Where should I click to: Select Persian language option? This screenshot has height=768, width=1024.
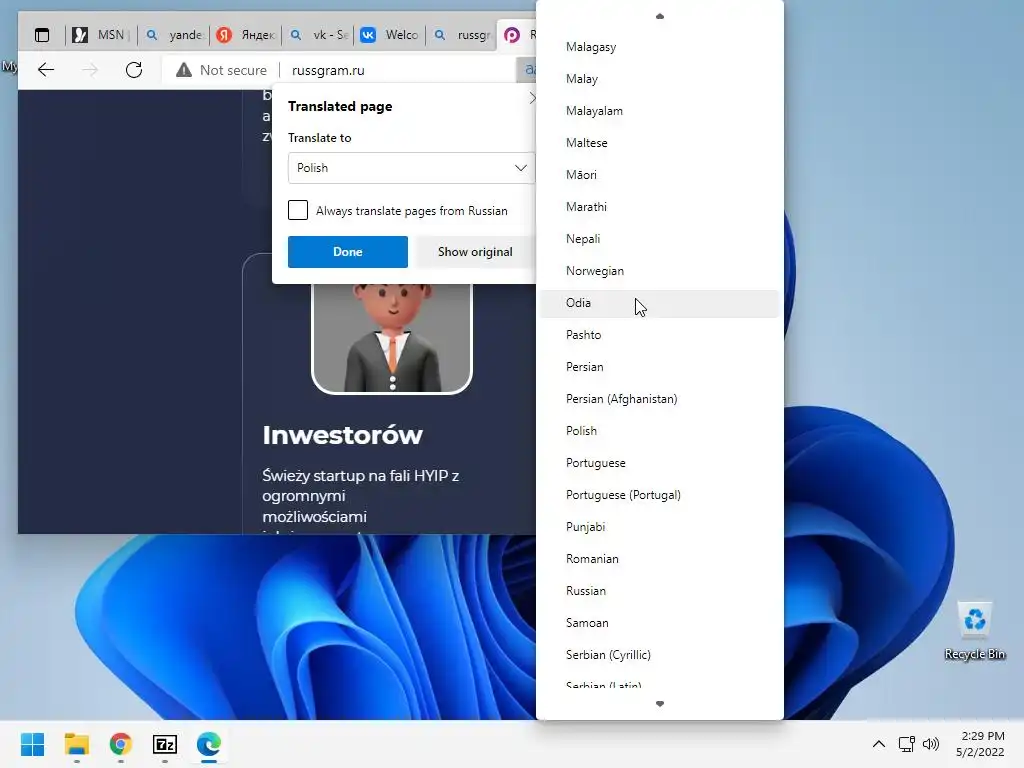pyautogui.click(x=660, y=367)
